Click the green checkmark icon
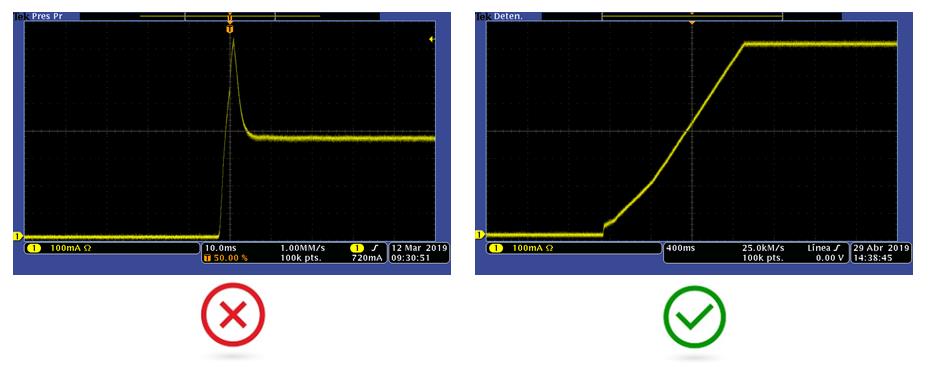The width and height of the screenshot is (931, 367). pos(694,316)
